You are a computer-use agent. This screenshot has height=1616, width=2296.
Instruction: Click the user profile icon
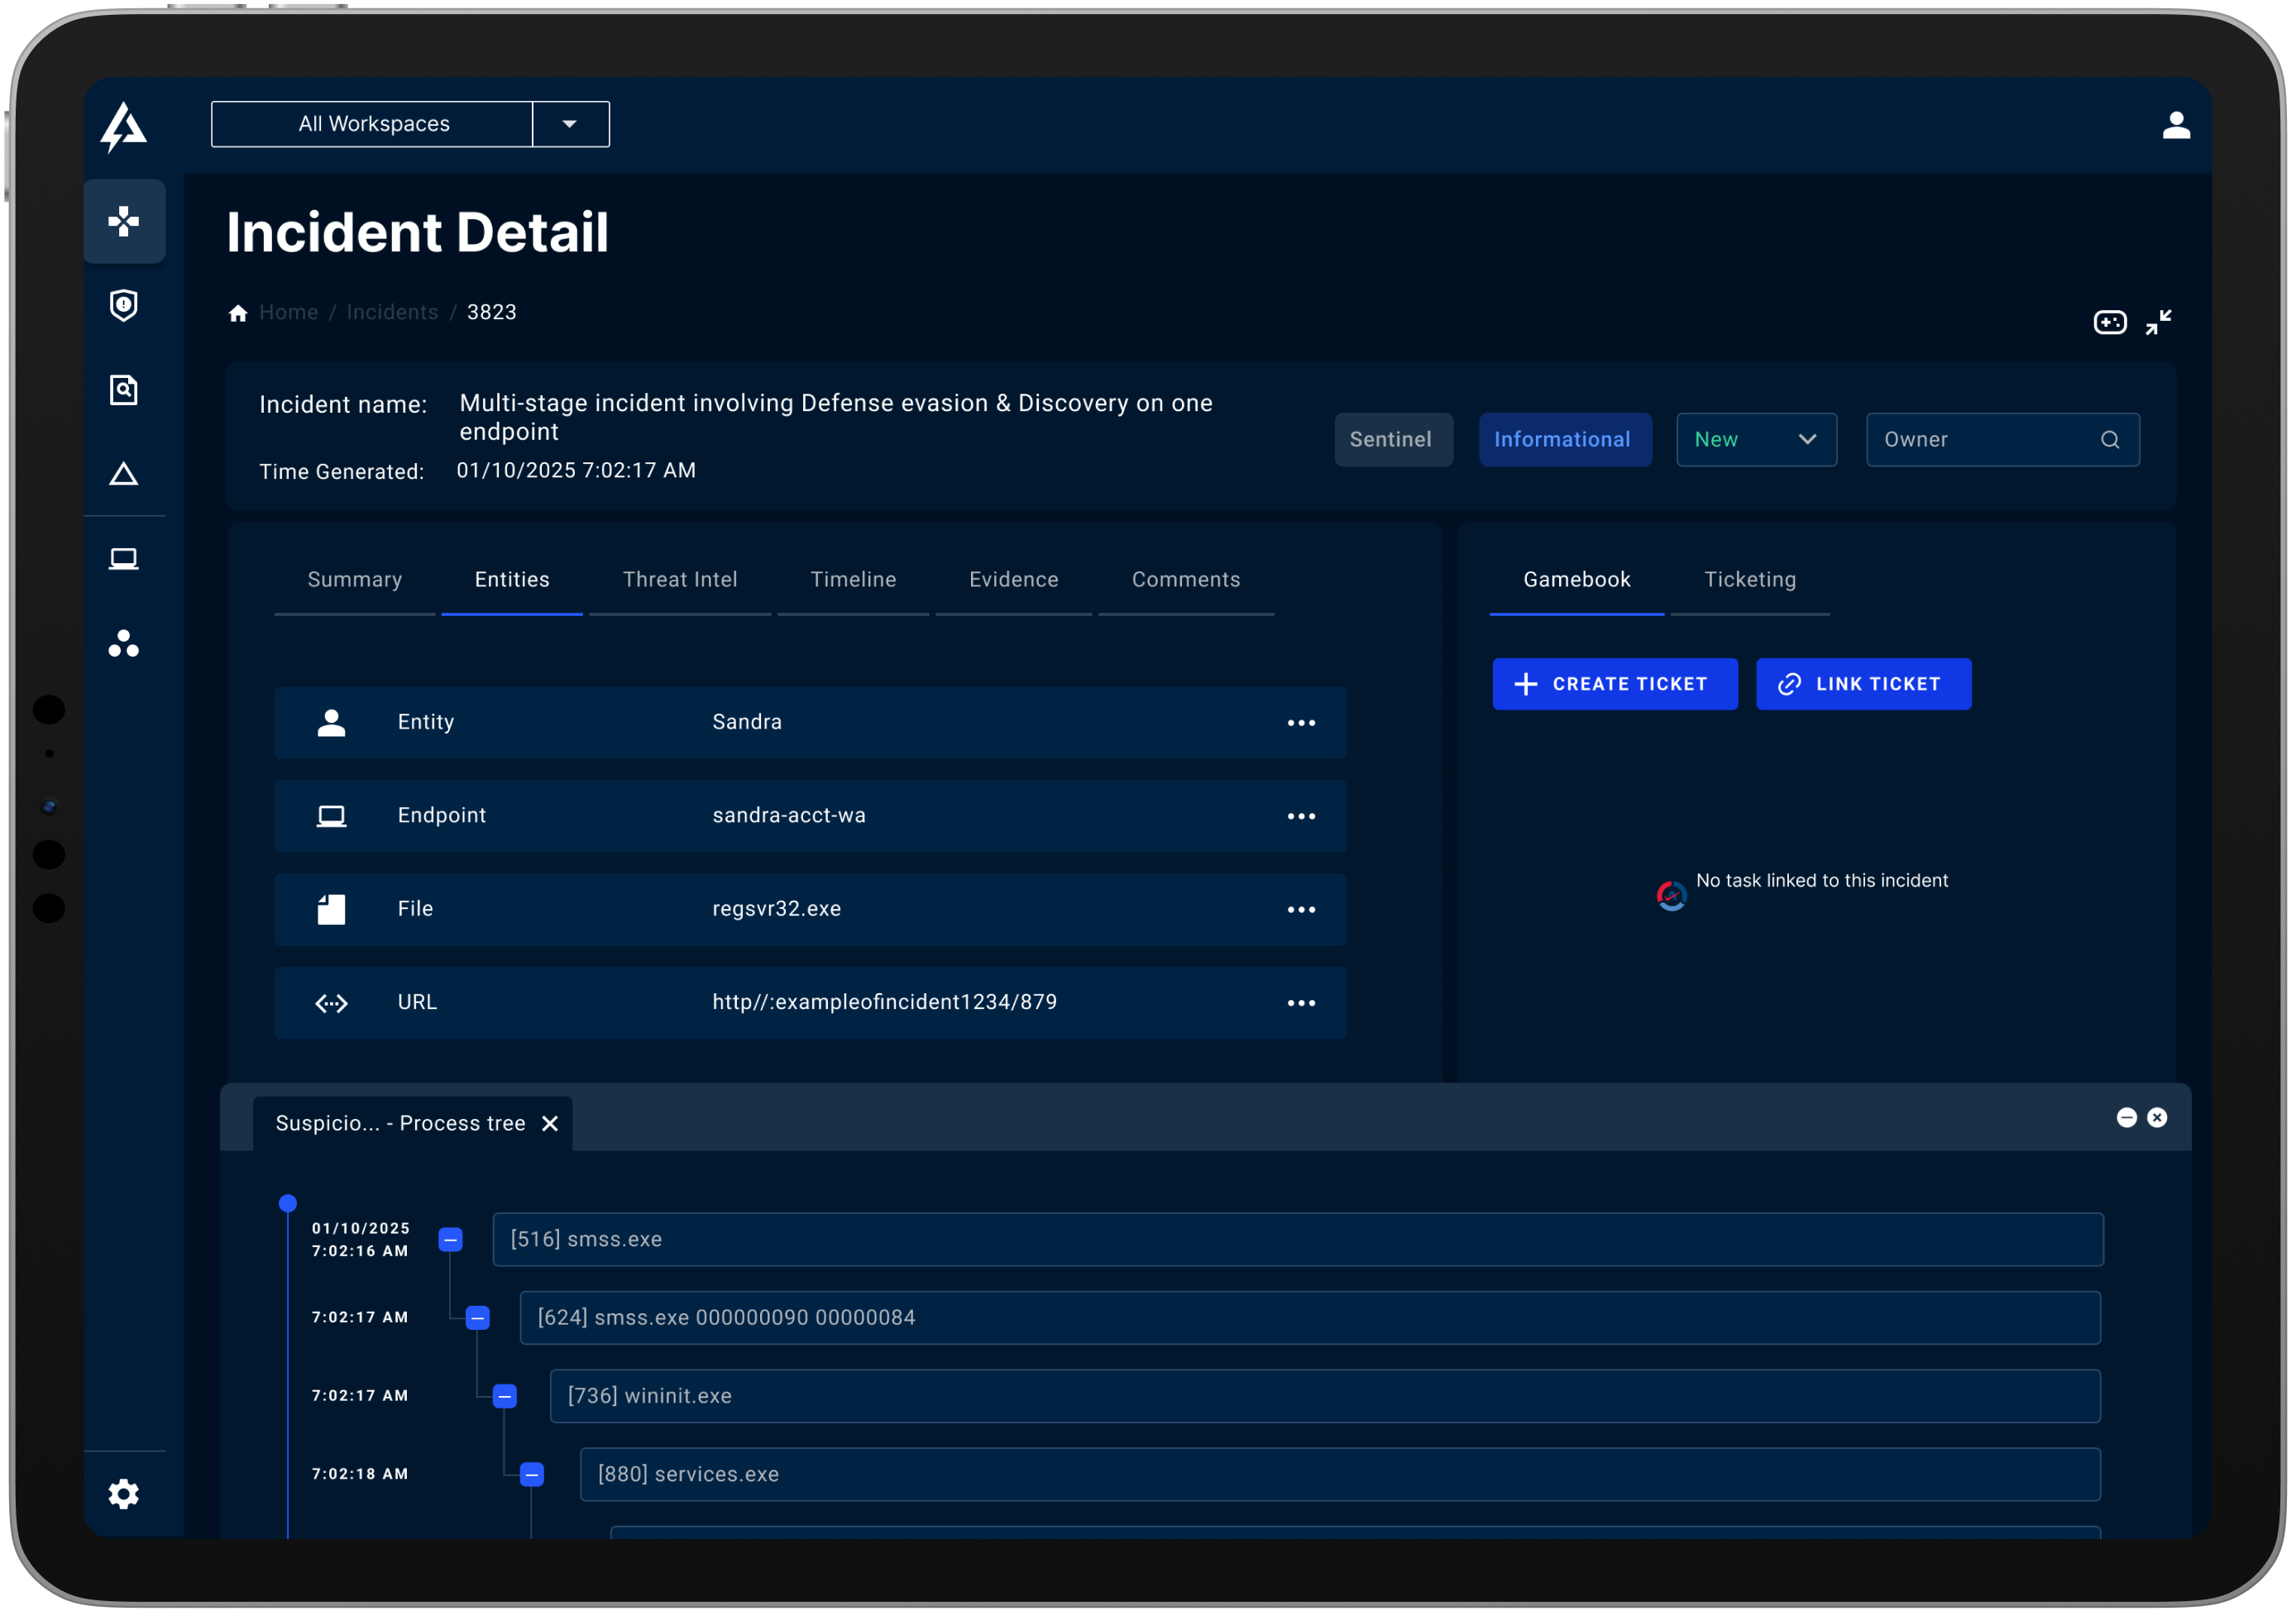pos(2176,125)
